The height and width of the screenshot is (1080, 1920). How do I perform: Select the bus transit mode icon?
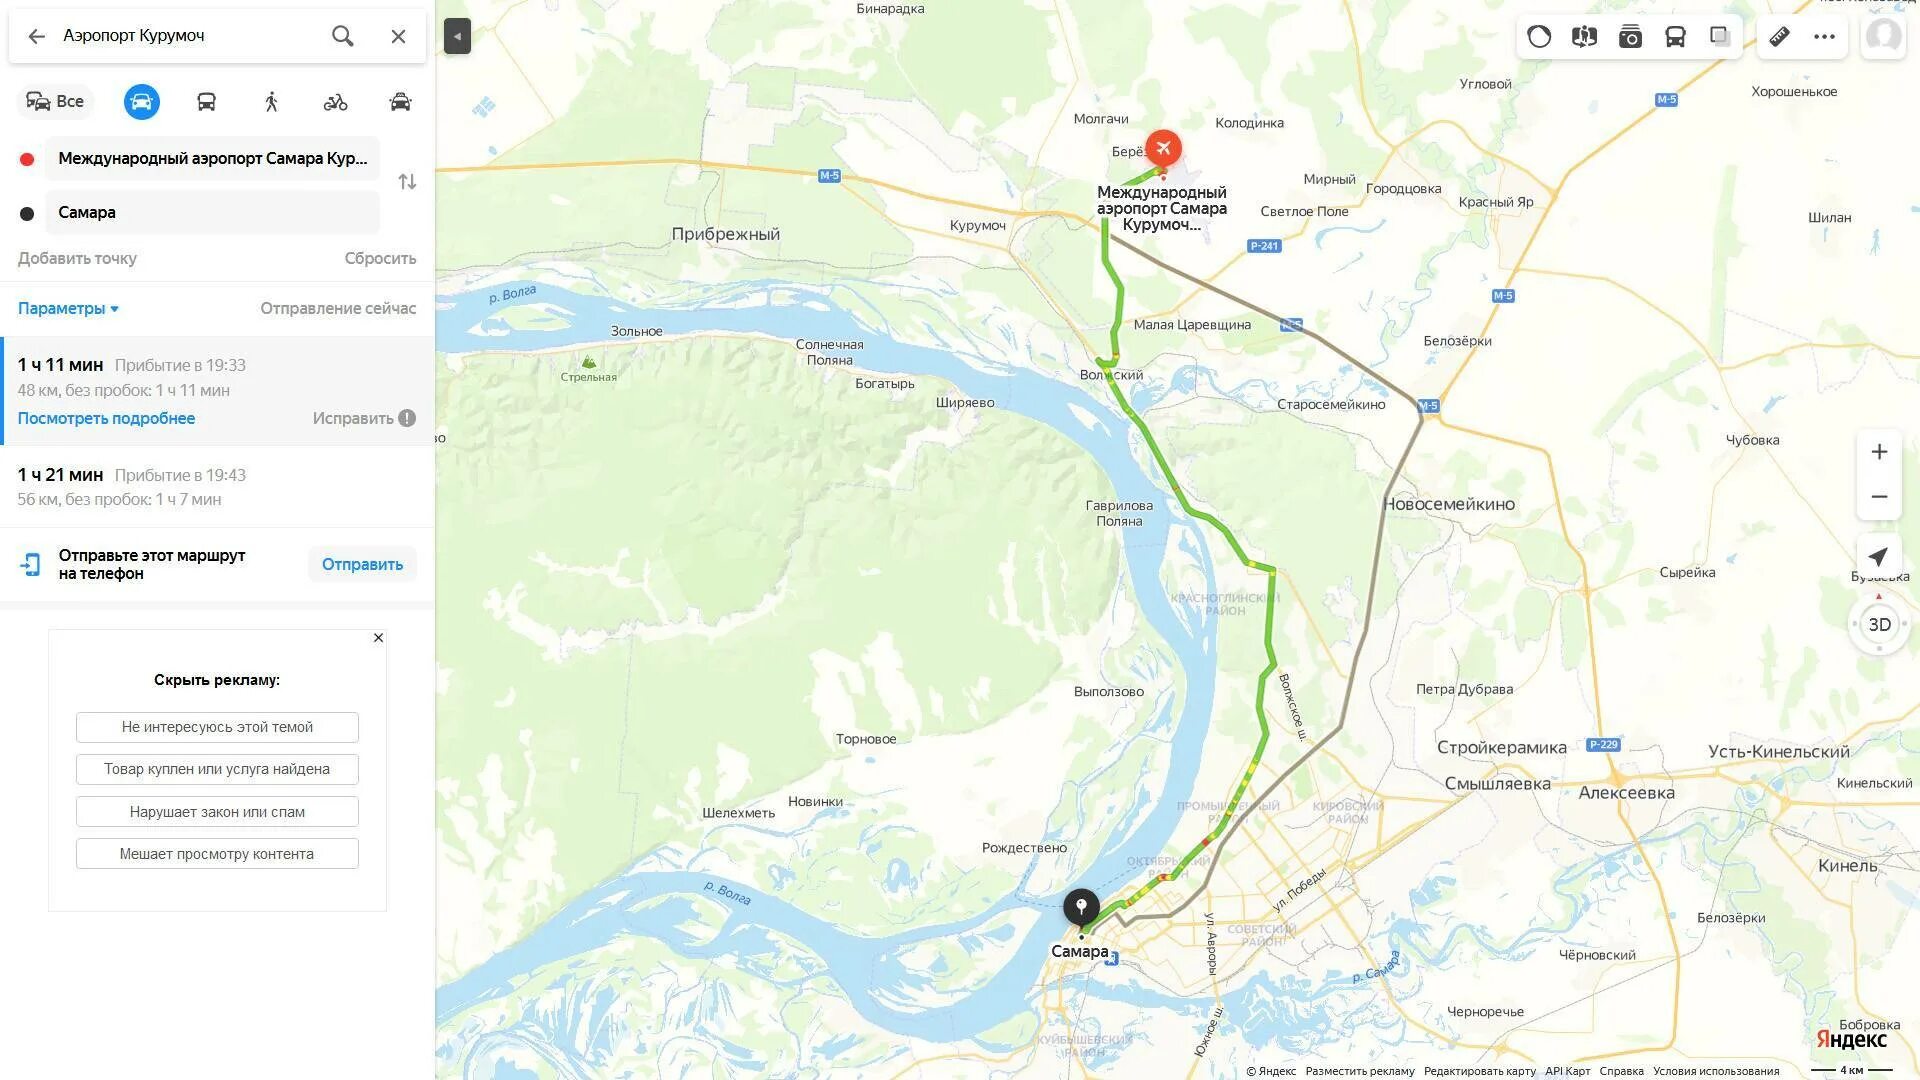[206, 101]
